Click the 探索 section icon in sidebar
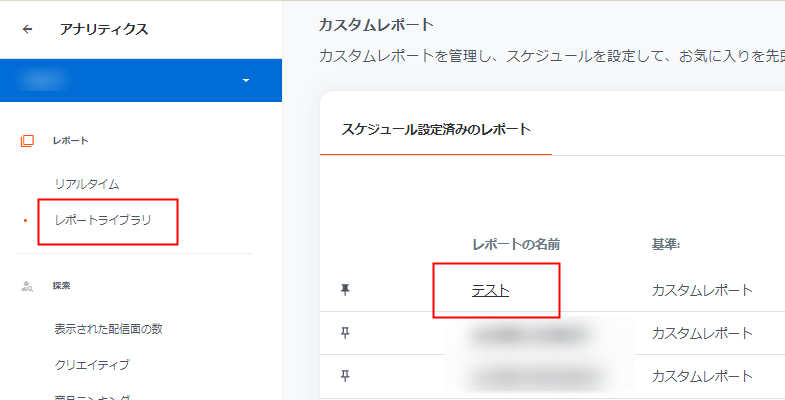 tap(28, 286)
